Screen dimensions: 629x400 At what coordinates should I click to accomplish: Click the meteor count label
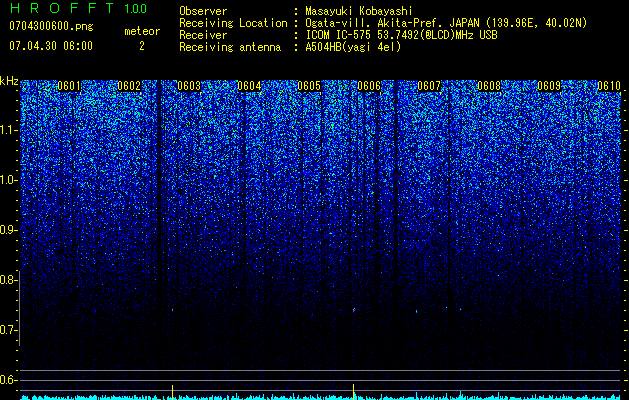coord(142,31)
